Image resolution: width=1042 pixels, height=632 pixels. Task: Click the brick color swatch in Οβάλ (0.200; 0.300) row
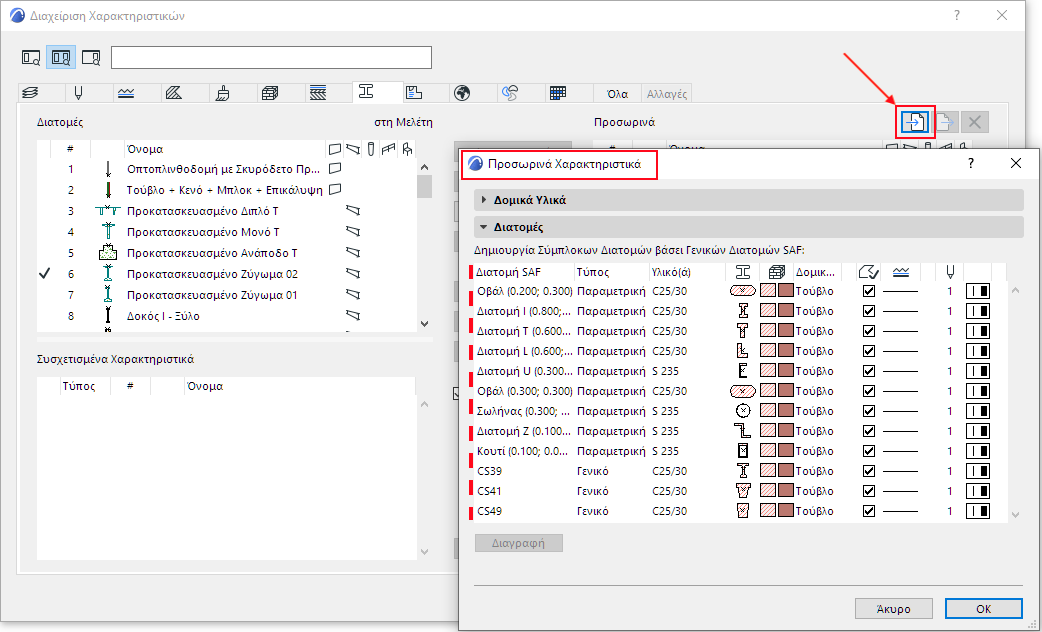coord(786,291)
